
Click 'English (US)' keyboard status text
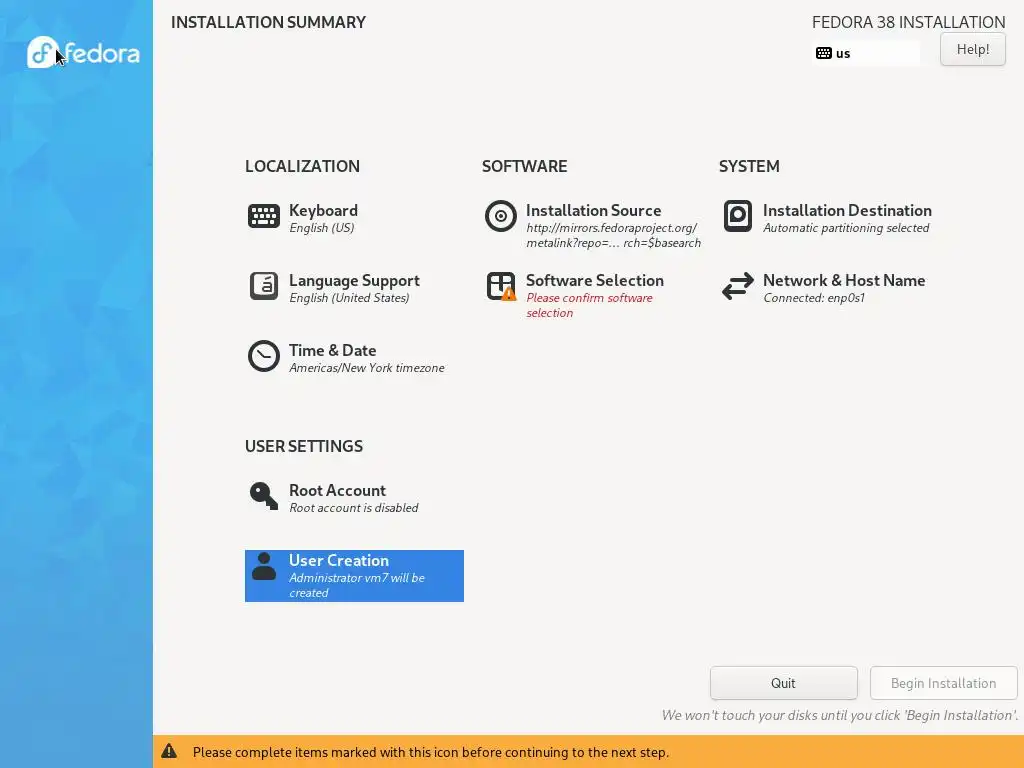pos(322,228)
